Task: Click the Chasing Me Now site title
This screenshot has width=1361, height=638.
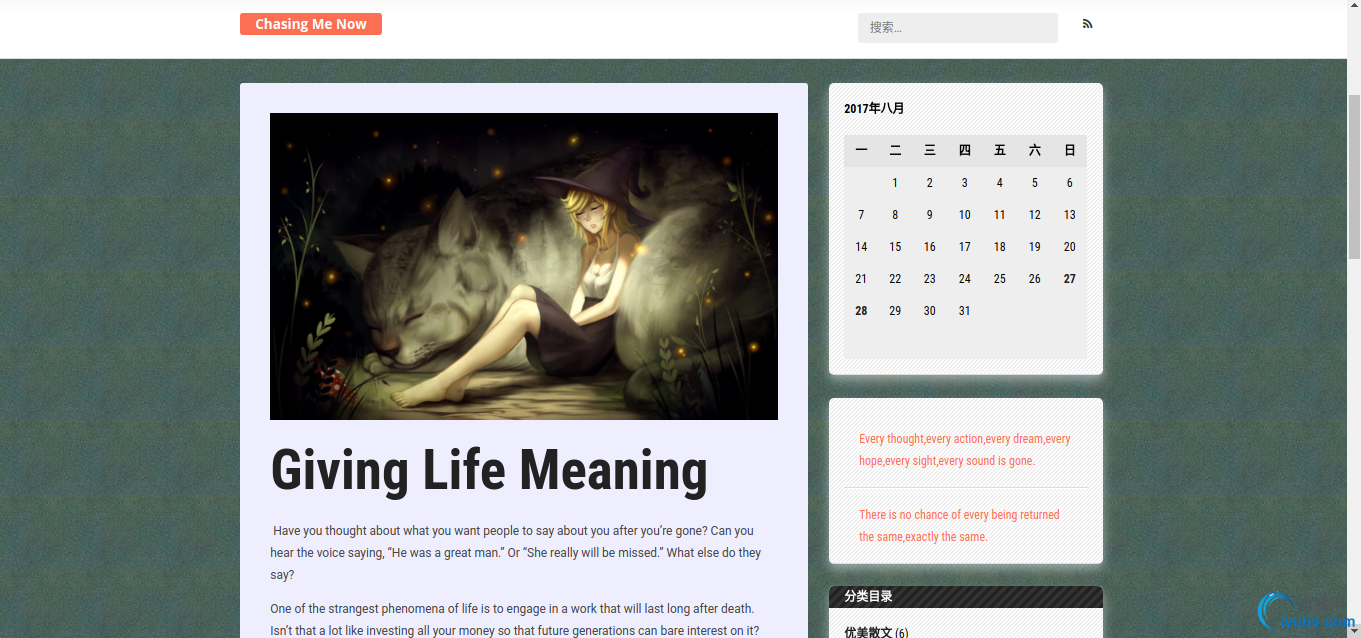Action: 311,24
